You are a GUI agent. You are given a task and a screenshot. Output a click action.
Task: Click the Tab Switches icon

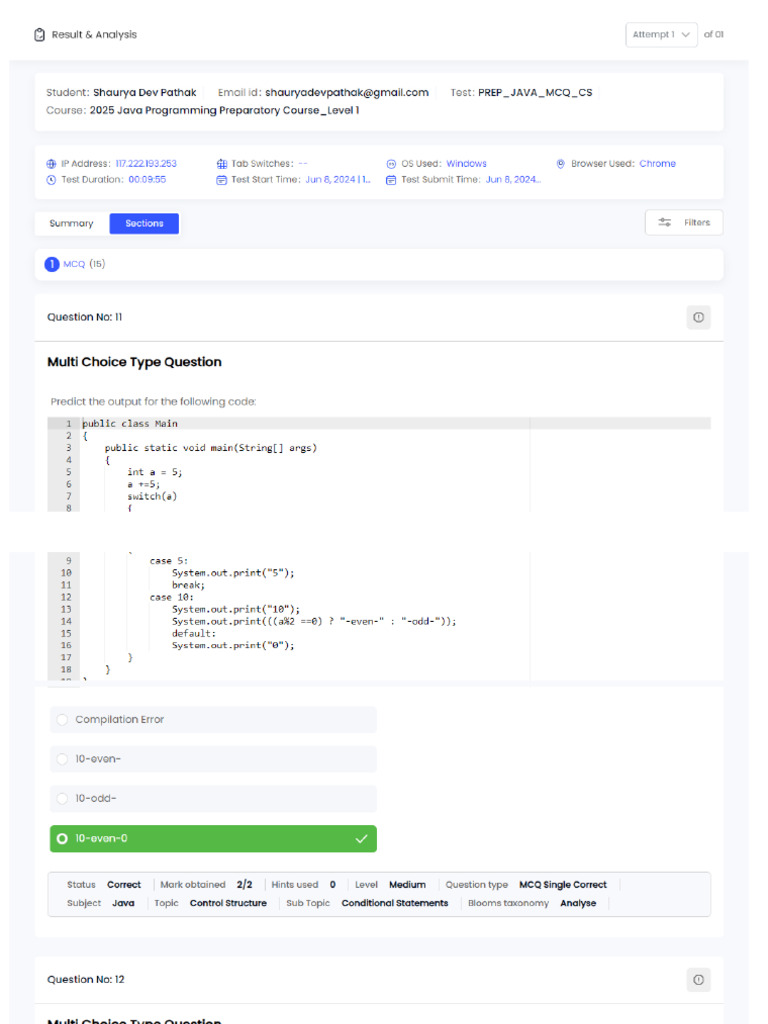click(x=222, y=164)
